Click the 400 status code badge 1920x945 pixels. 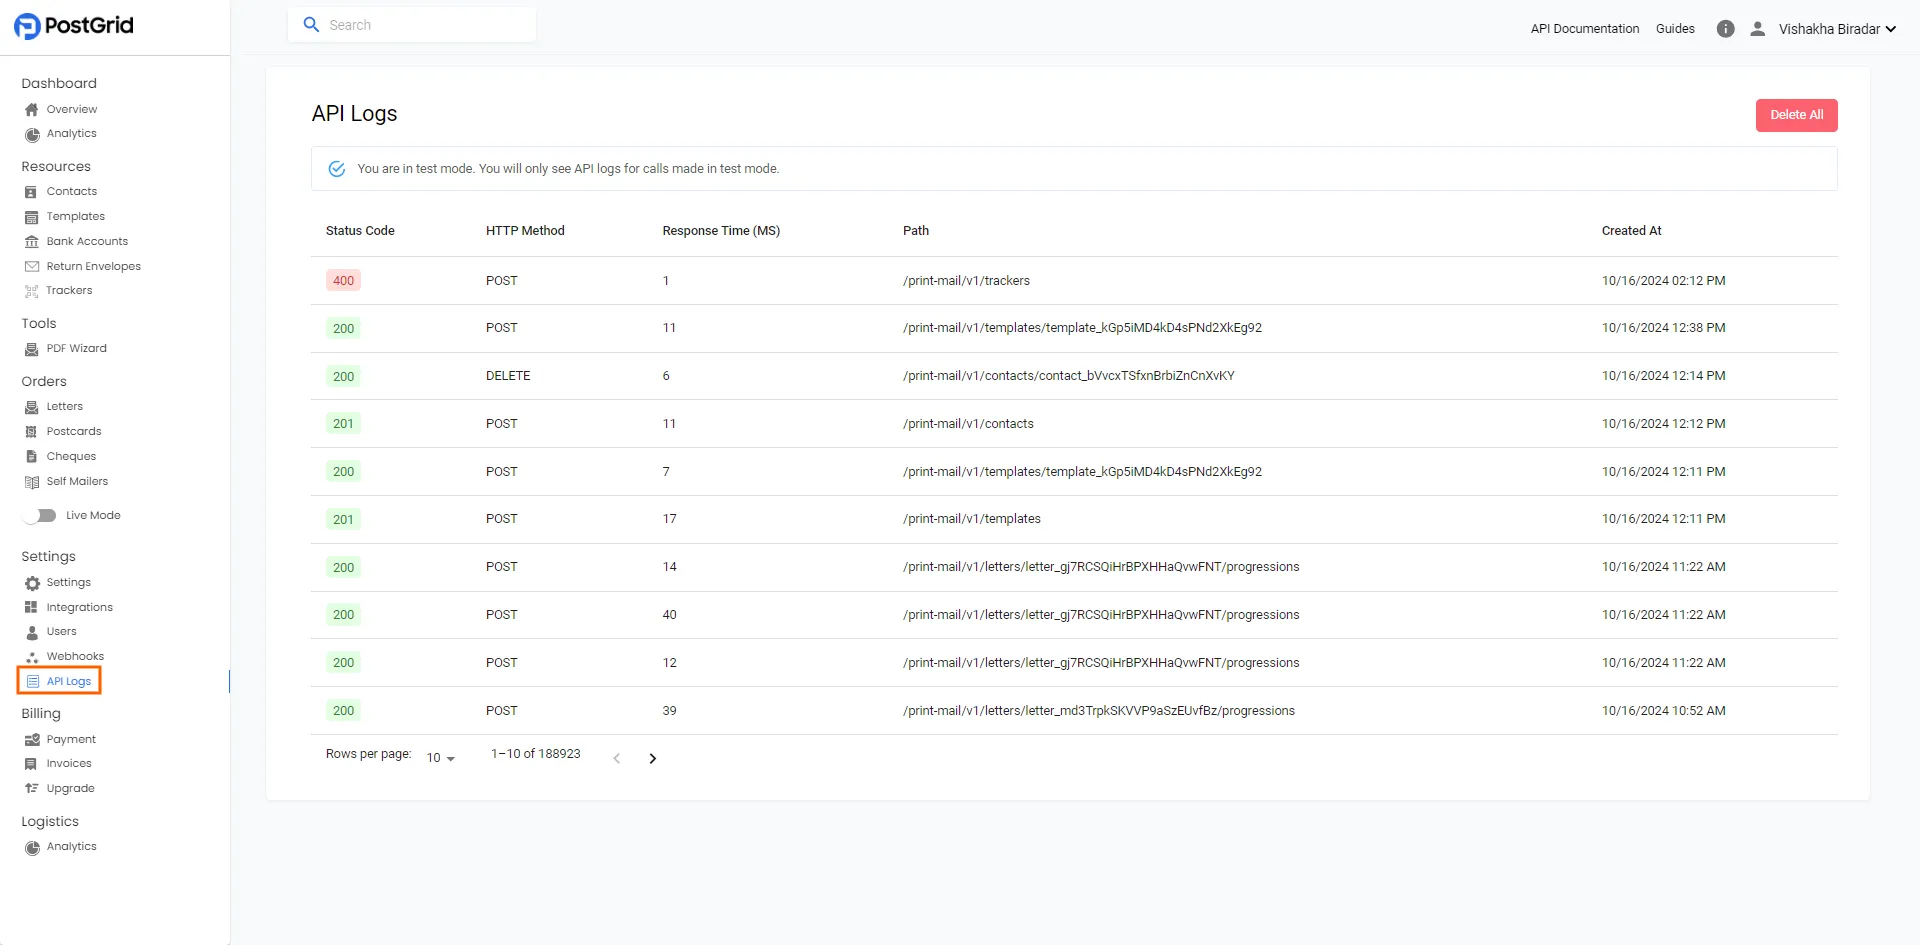point(343,281)
